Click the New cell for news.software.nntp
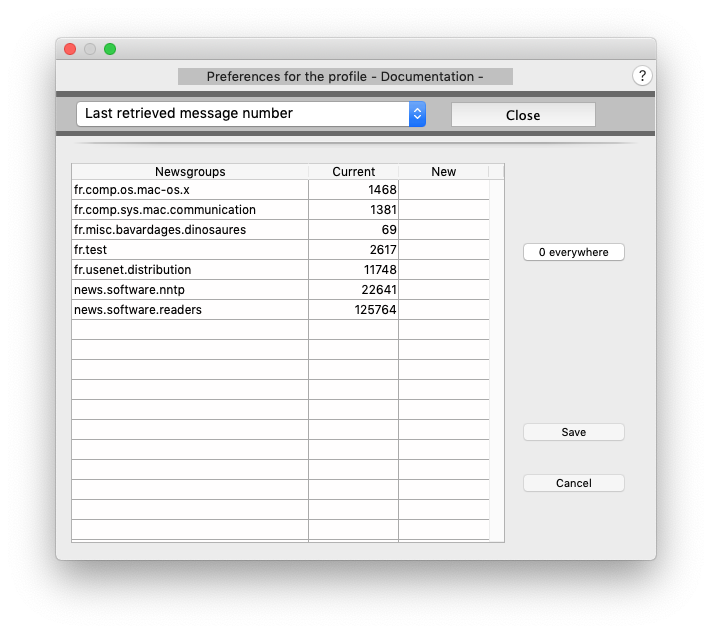This screenshot has height=634, width=712. [x=444, y=290]
